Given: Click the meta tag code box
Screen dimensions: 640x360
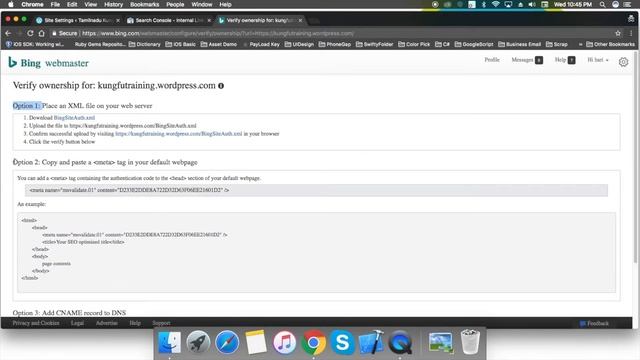Looking at the screenshot, I should tap(316, 190).
